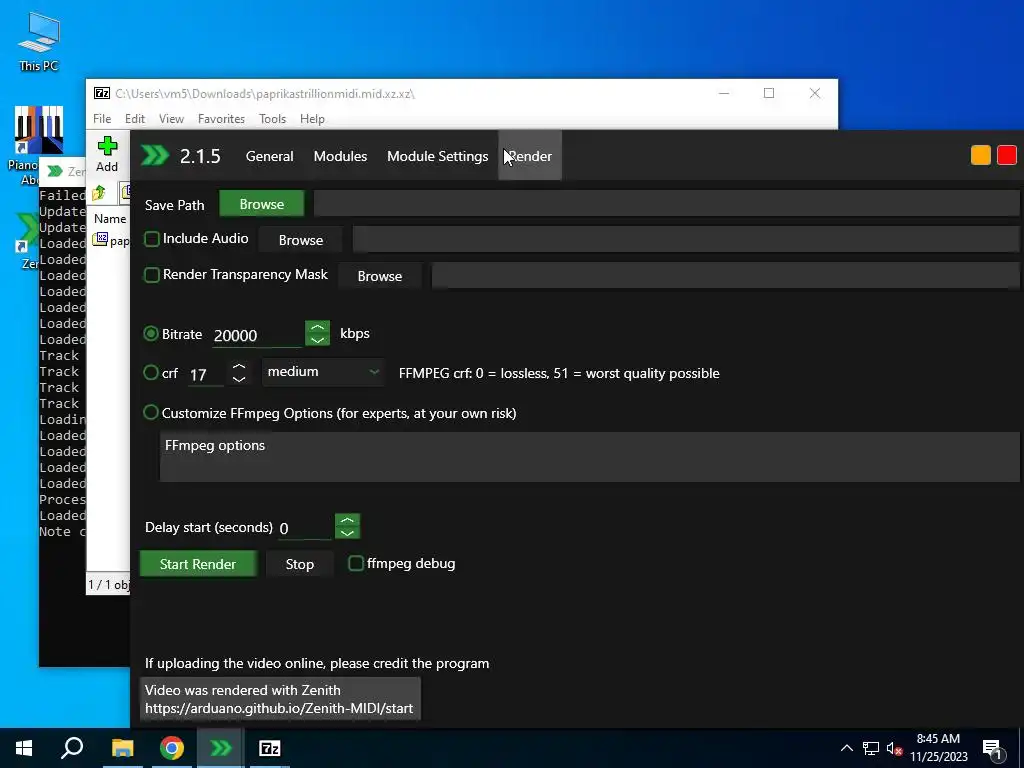Click the transparency mask path field

coord(726,276)
